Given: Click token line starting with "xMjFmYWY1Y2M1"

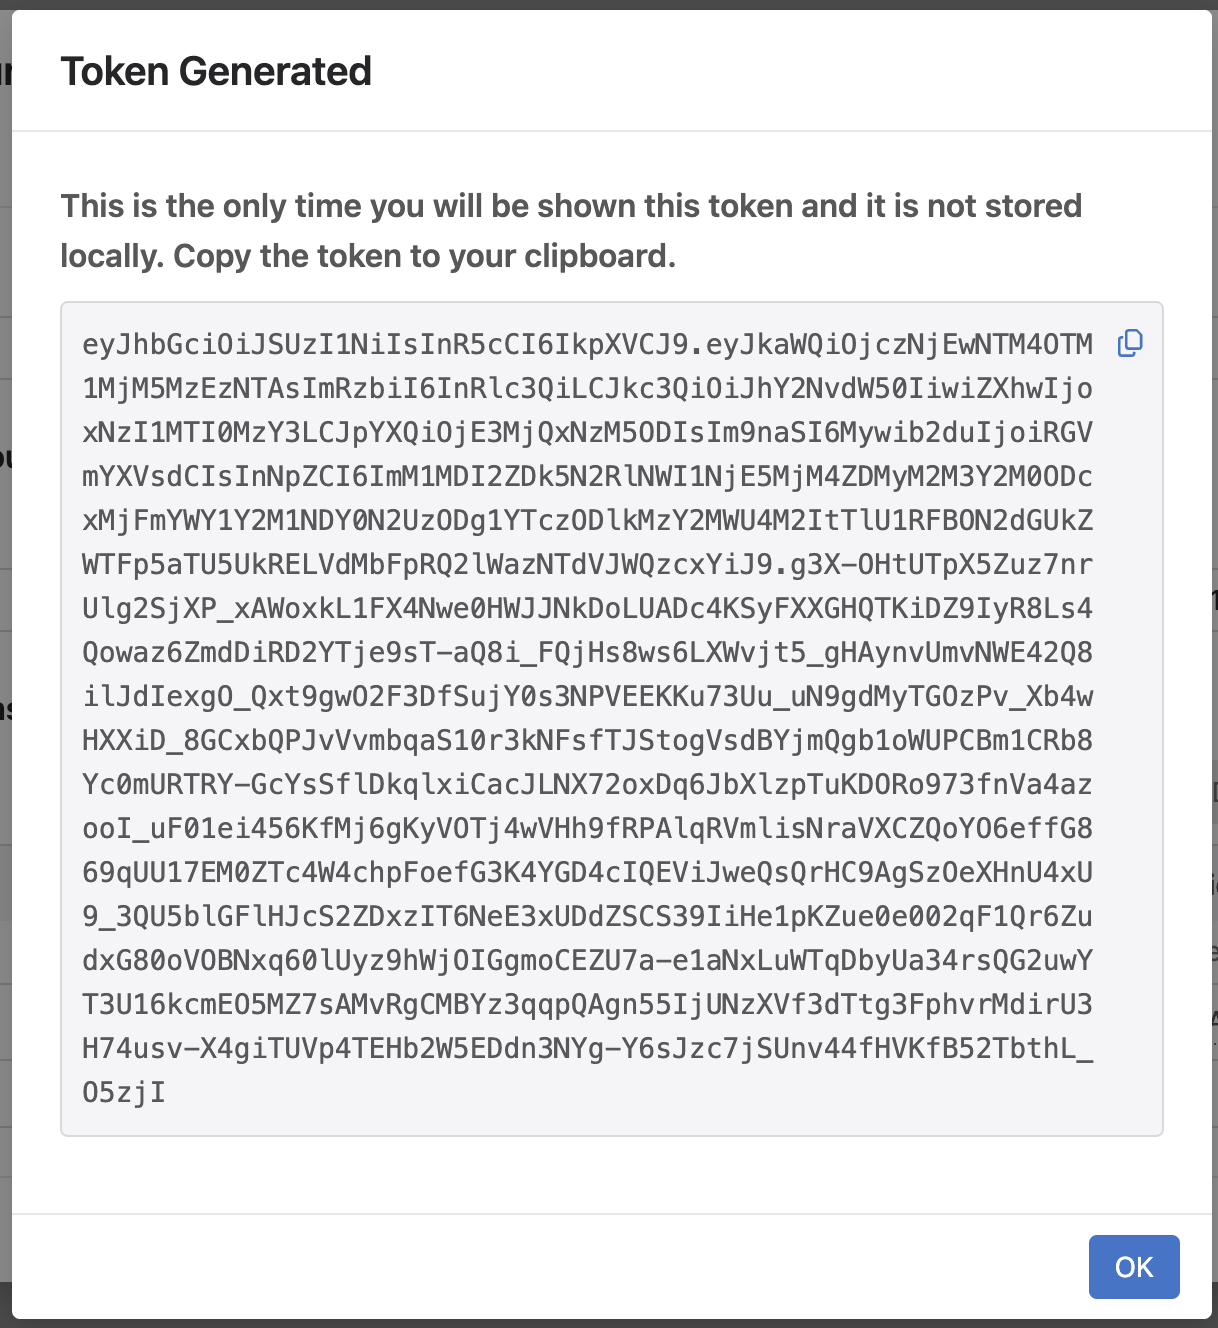Looking at the screenshot, I should point(587,521).
